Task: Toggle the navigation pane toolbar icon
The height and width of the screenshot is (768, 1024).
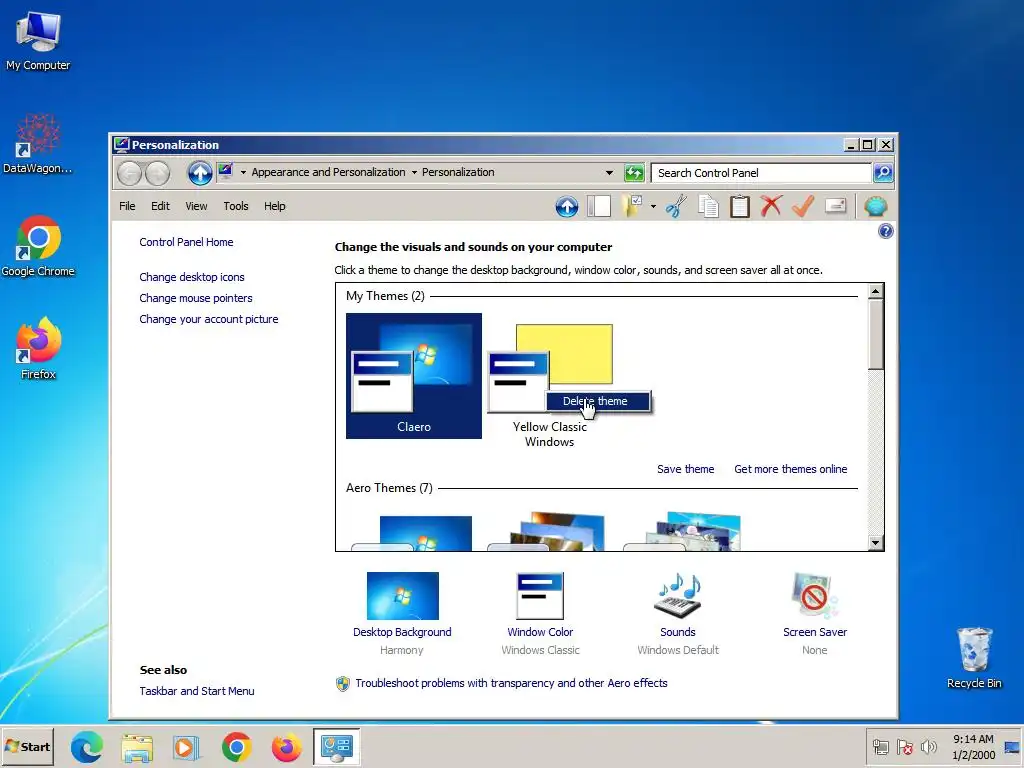Action: coord(599,206)
